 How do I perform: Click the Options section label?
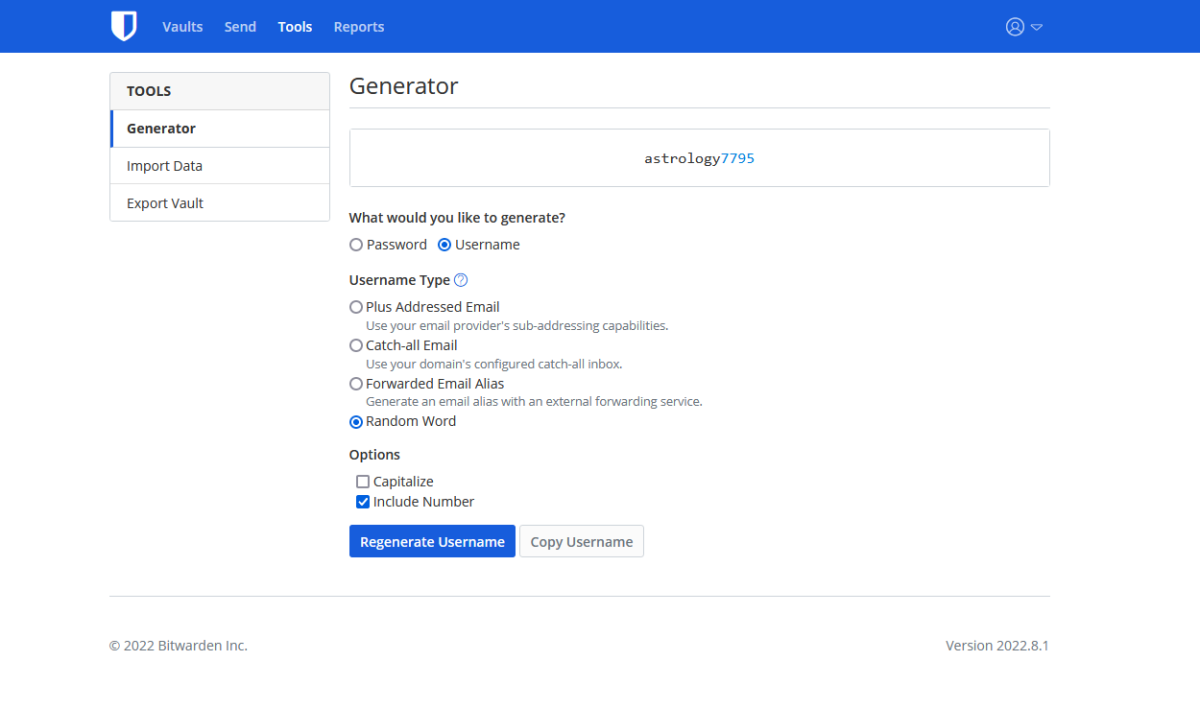[x=375, y=454]
